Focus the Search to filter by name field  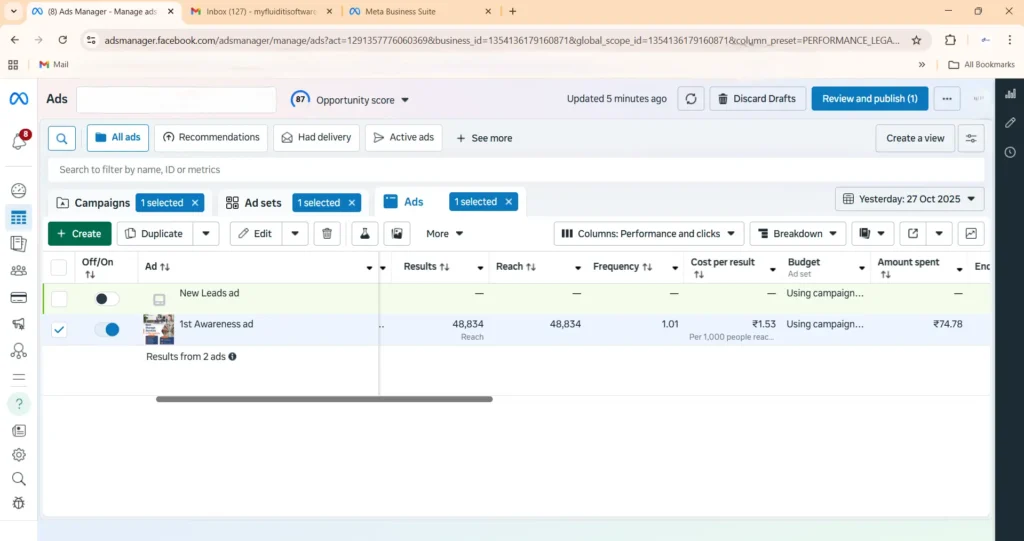tap(516, 170)
